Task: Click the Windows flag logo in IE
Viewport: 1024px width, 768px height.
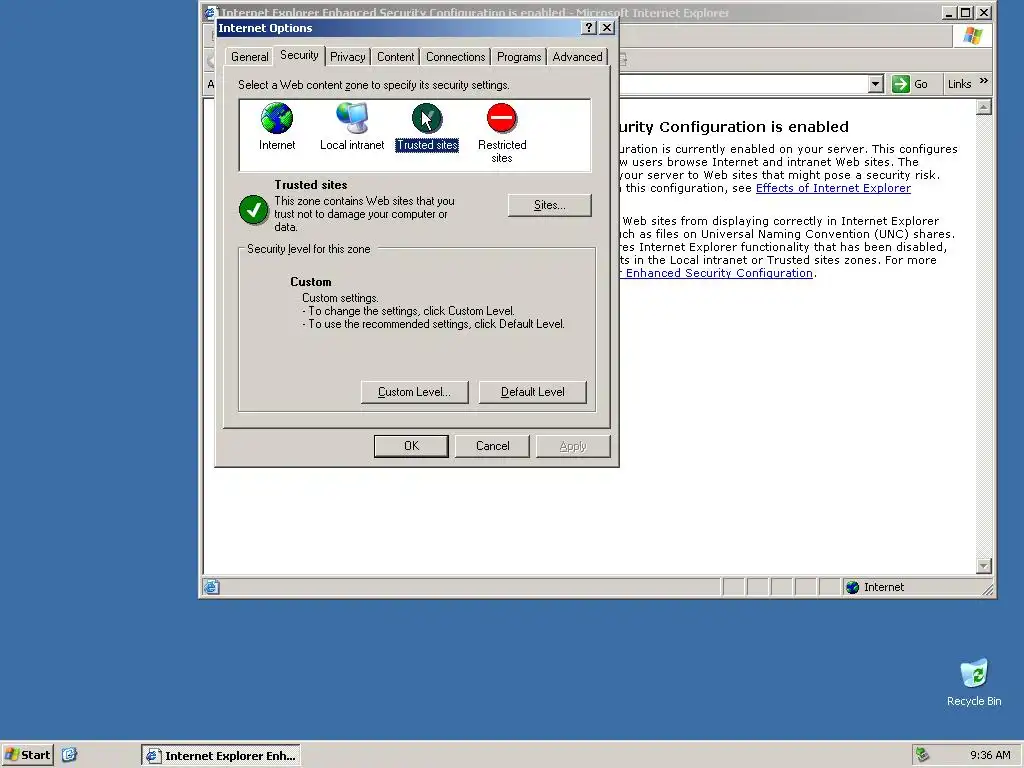Action: coord(972,36)
